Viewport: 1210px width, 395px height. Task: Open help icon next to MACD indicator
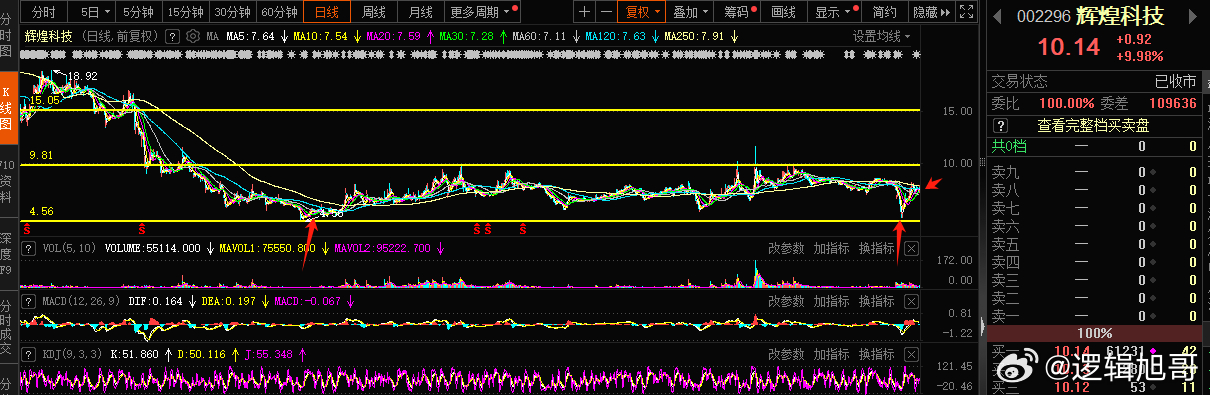point(28,300)
